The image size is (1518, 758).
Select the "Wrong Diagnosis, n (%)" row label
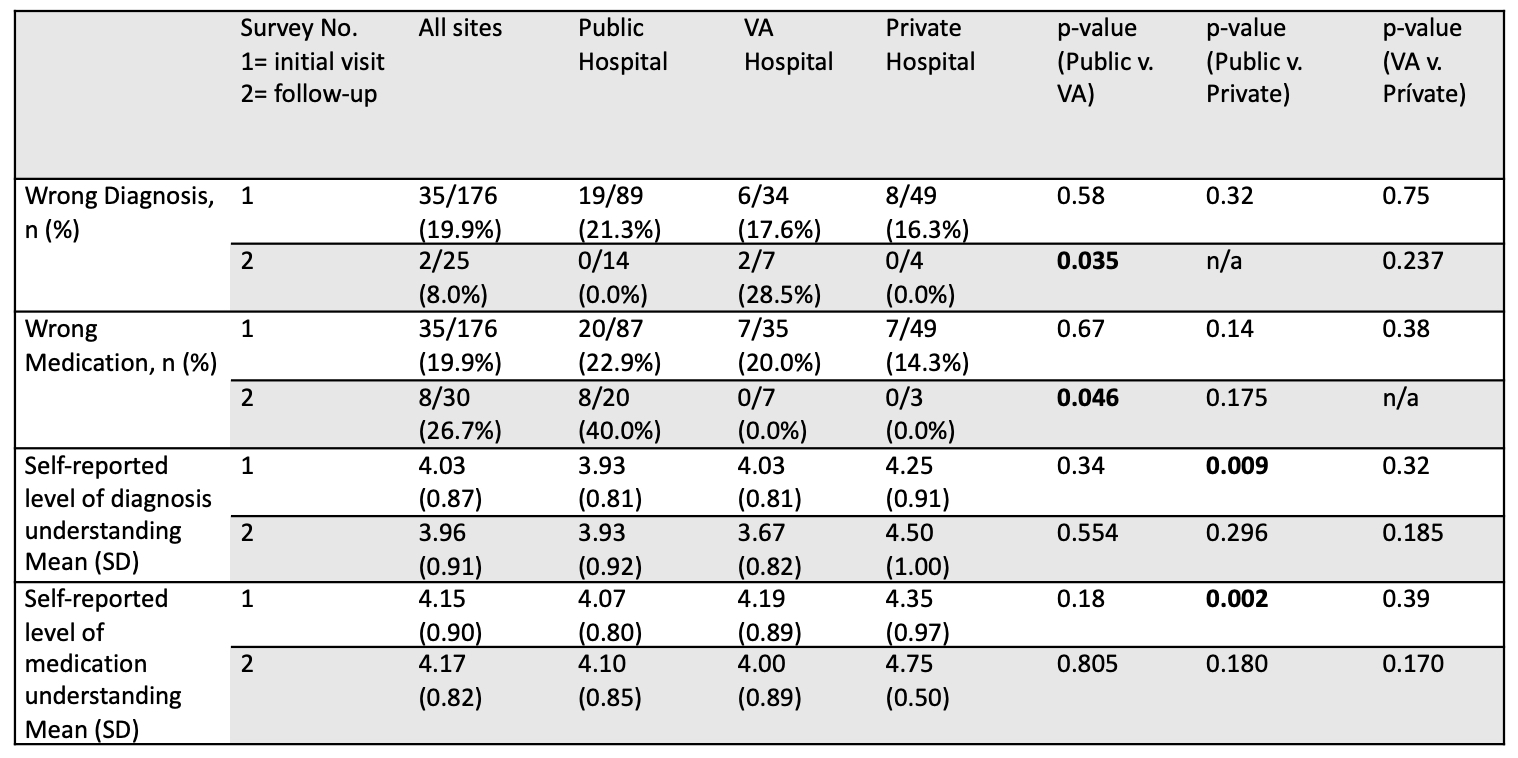point(120,212)
